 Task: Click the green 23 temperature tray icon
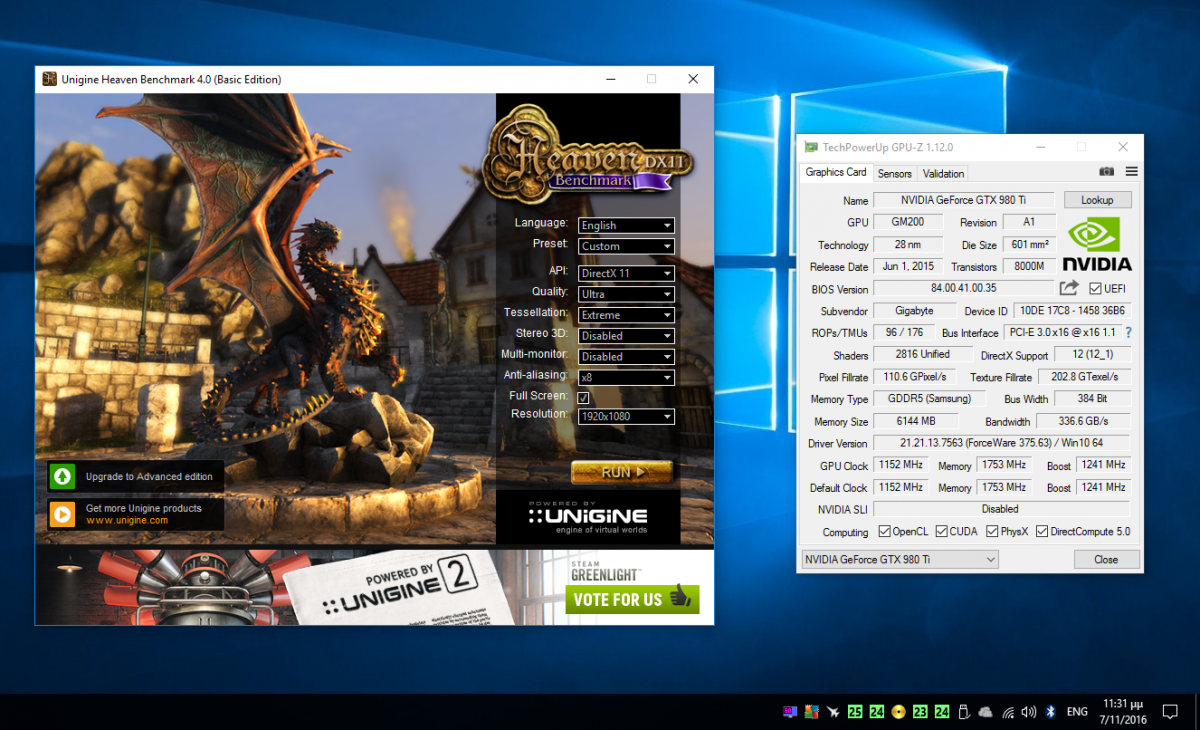920,712
